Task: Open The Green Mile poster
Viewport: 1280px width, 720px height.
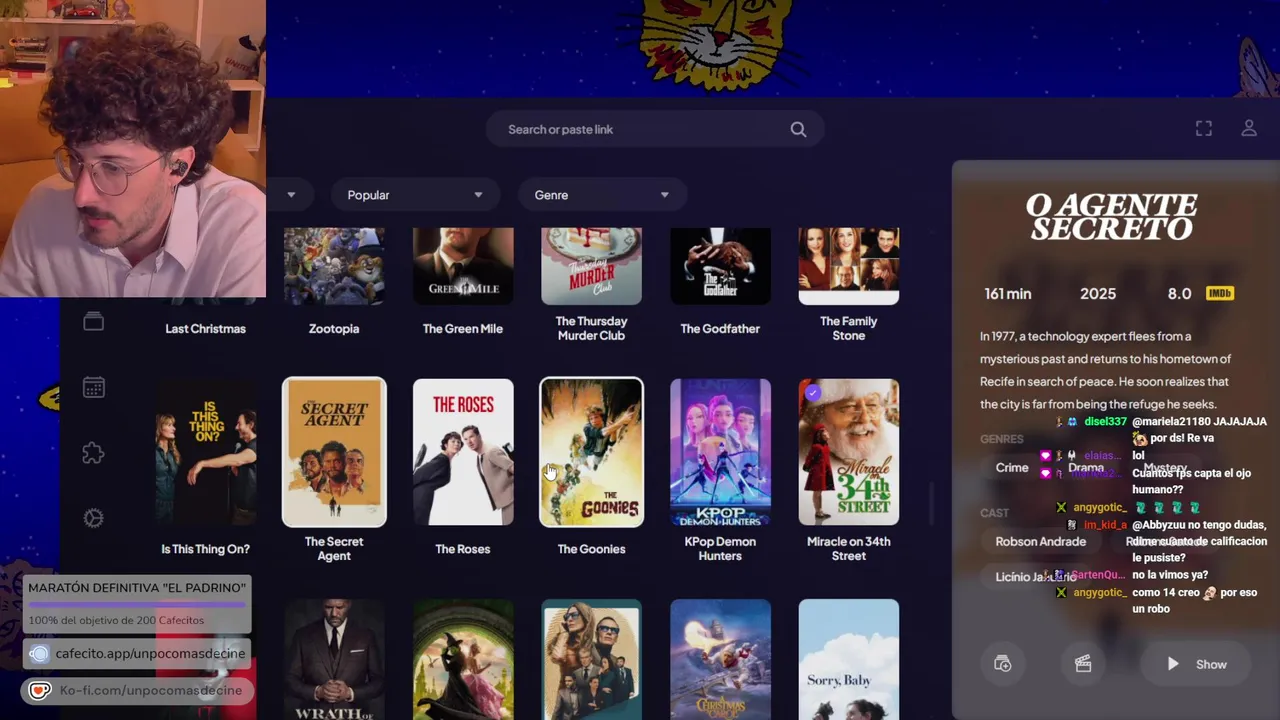Action: pos(463,266)
